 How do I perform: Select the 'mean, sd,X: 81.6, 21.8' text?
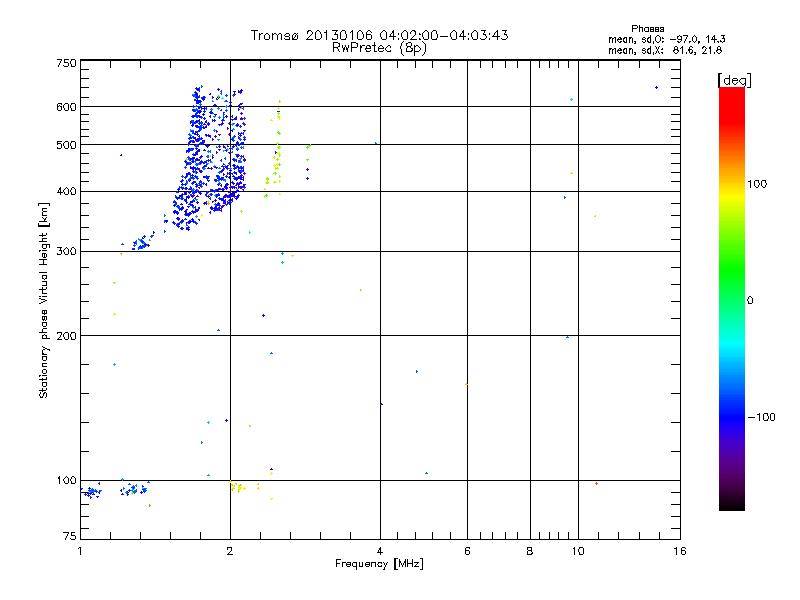[x=665, y=50]
